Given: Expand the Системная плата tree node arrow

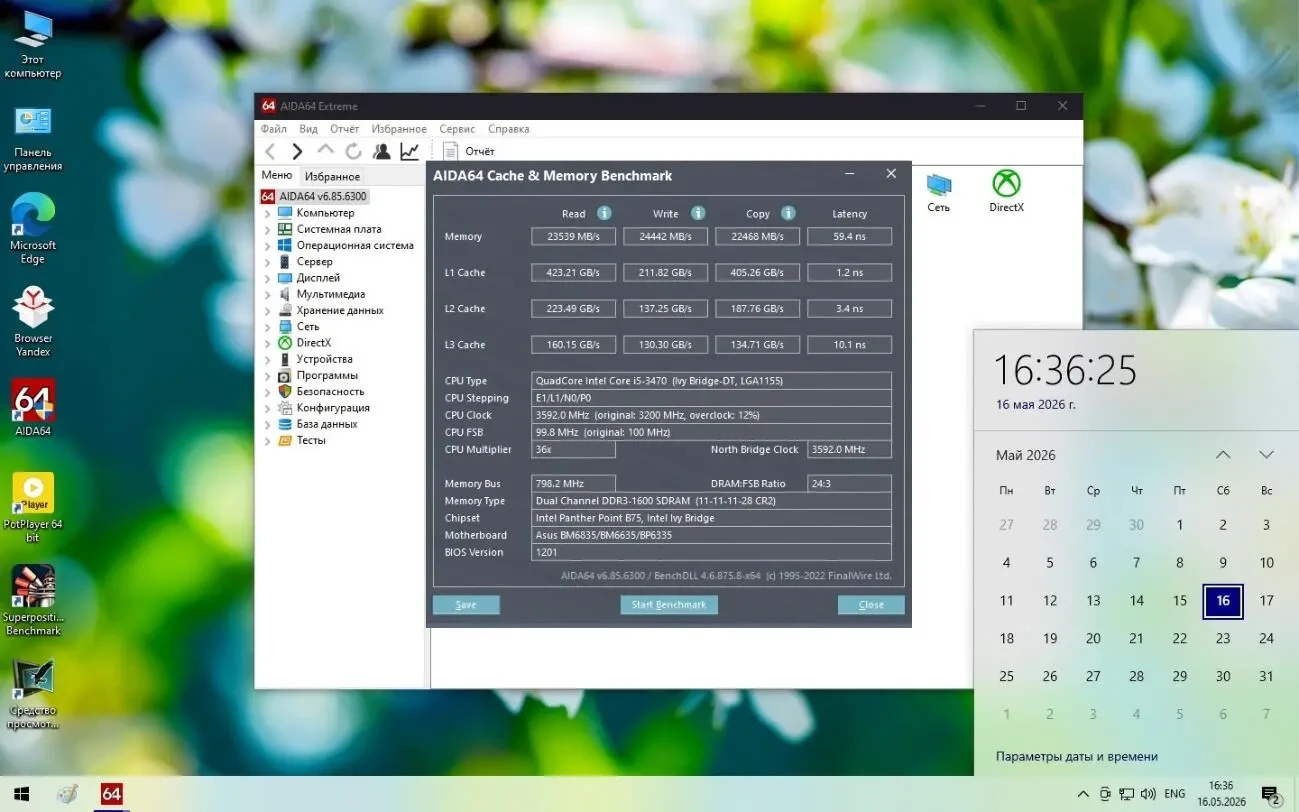Looking at the screenshot, I should click(267, 229).
